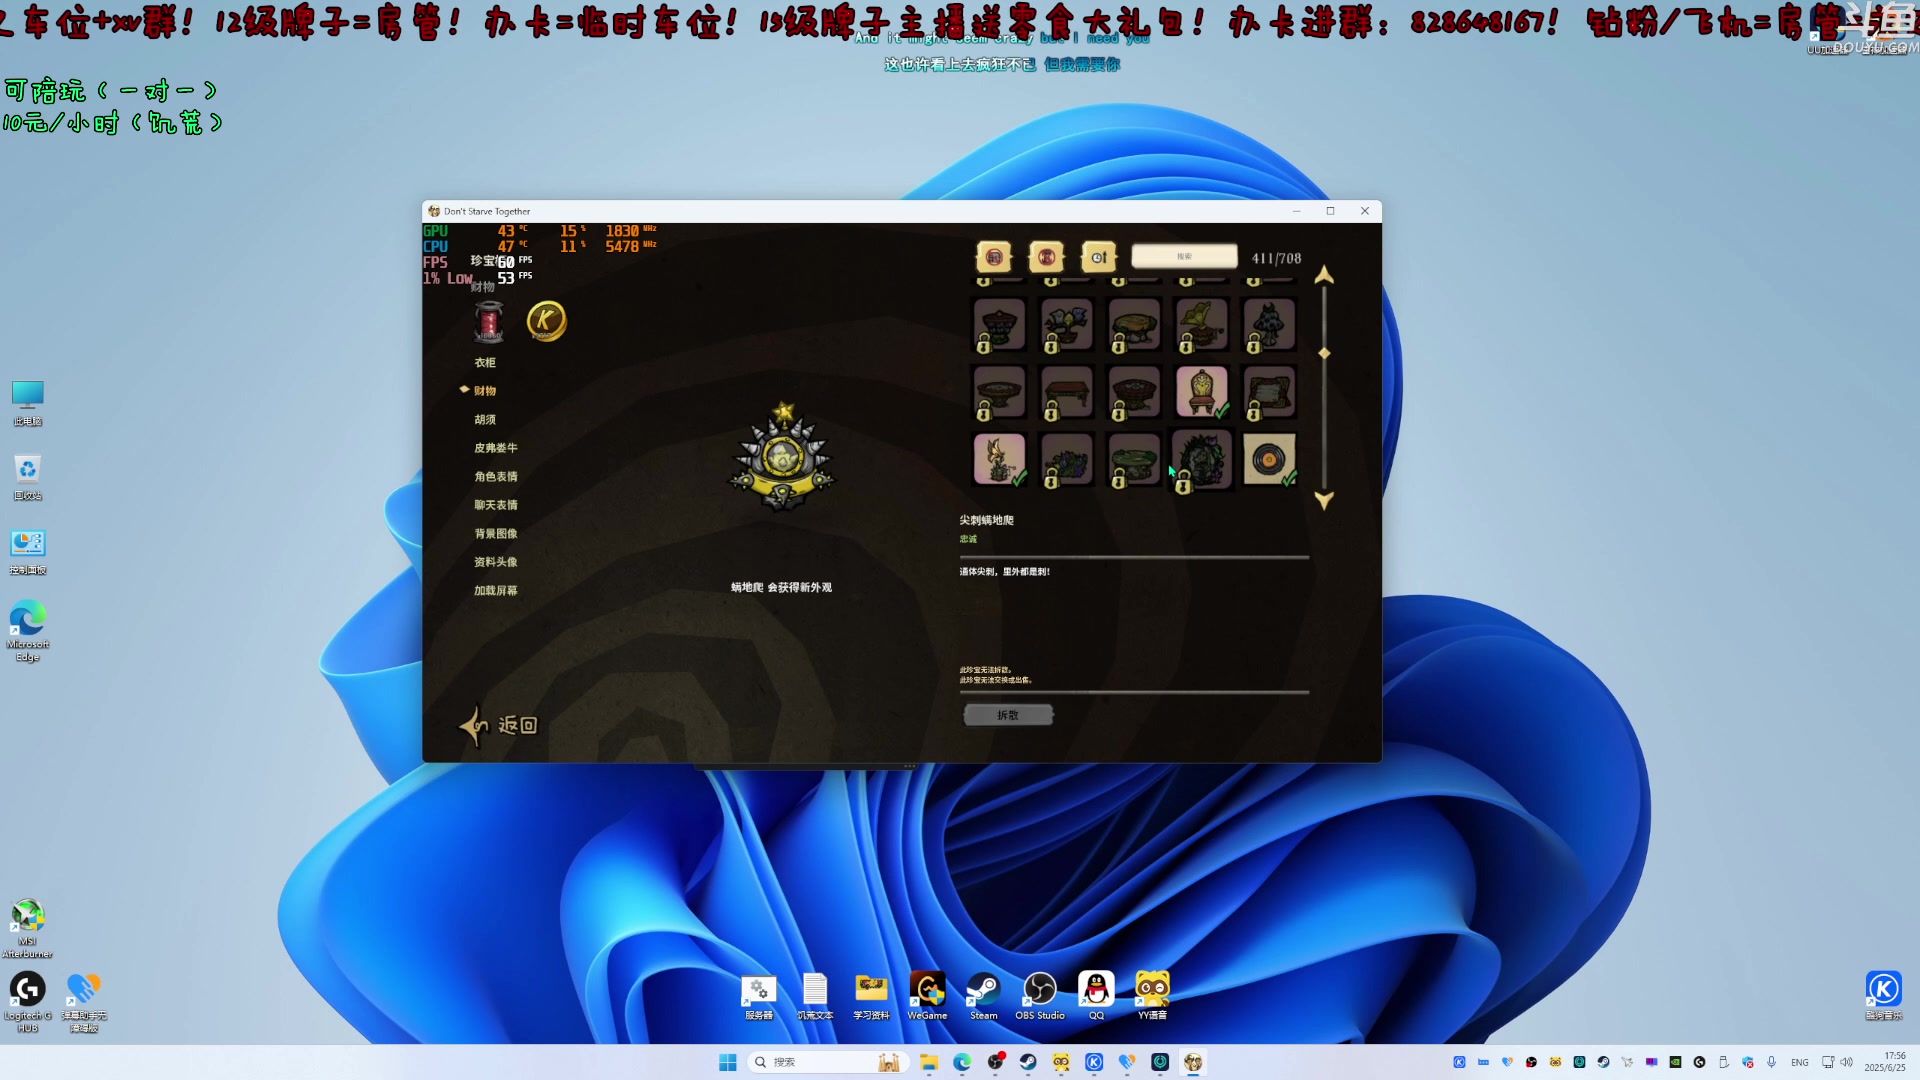Select the locked thorny snurtle mound skin
This screenshot has width=1920, height=1080.
(x=1202, y=459)
